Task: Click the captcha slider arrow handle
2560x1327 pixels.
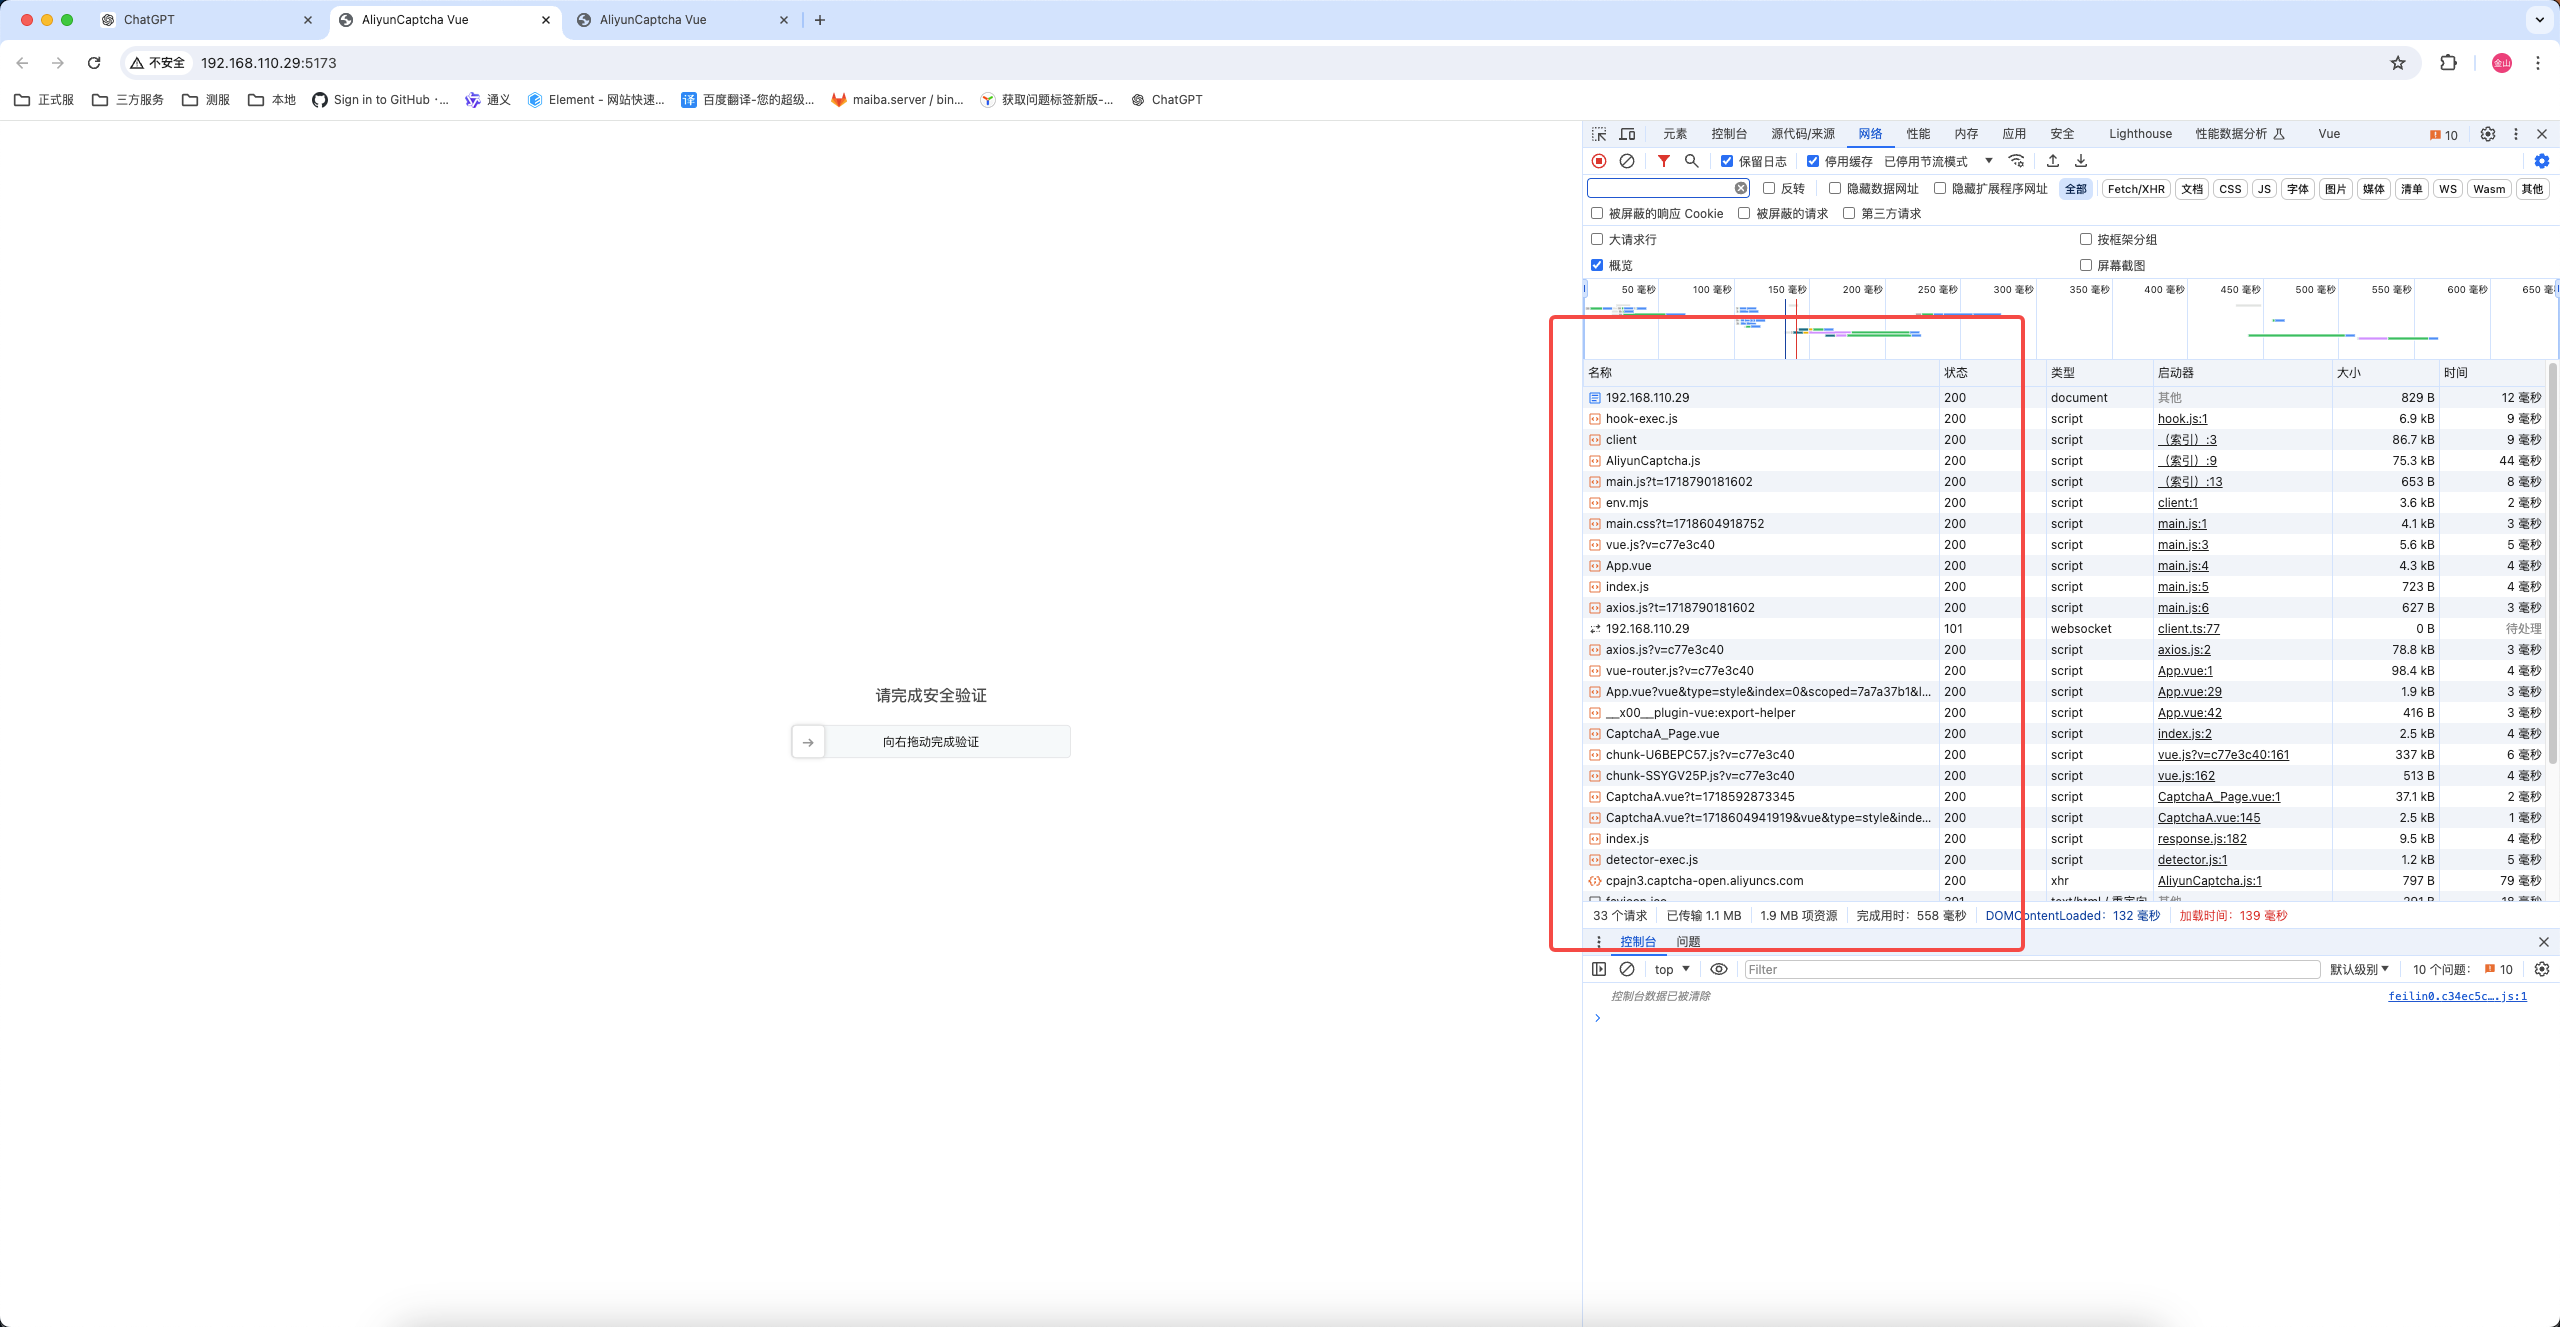Action: coord(808,742)
